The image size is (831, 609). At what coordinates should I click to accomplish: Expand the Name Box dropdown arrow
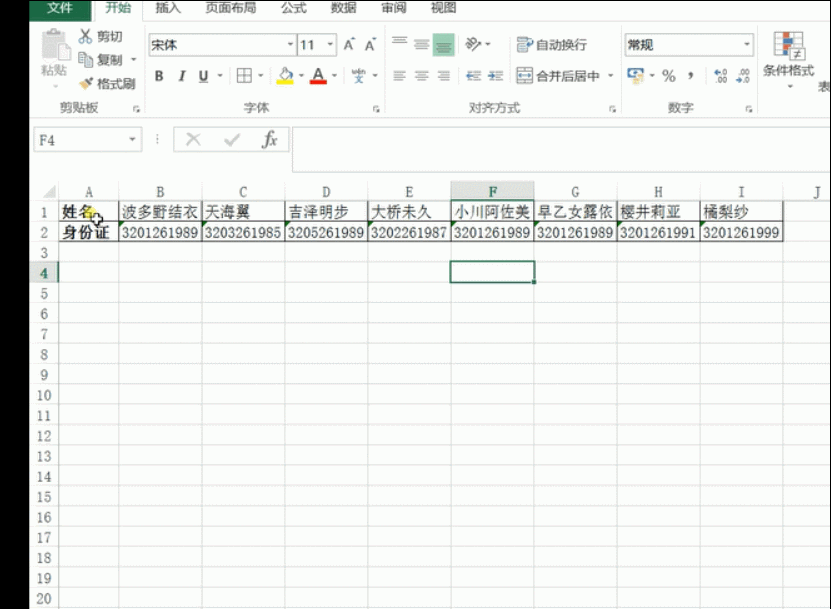(x=132, y=140)
